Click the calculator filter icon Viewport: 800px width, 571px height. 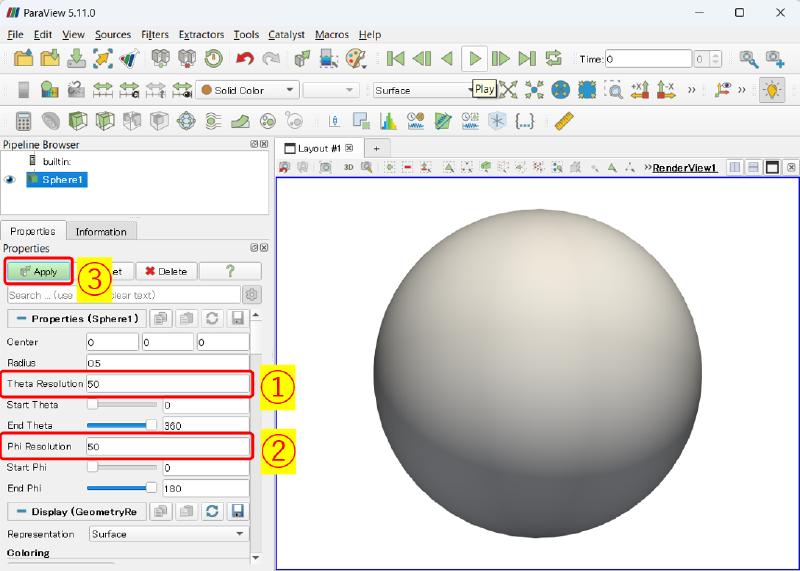pos(24,121)
